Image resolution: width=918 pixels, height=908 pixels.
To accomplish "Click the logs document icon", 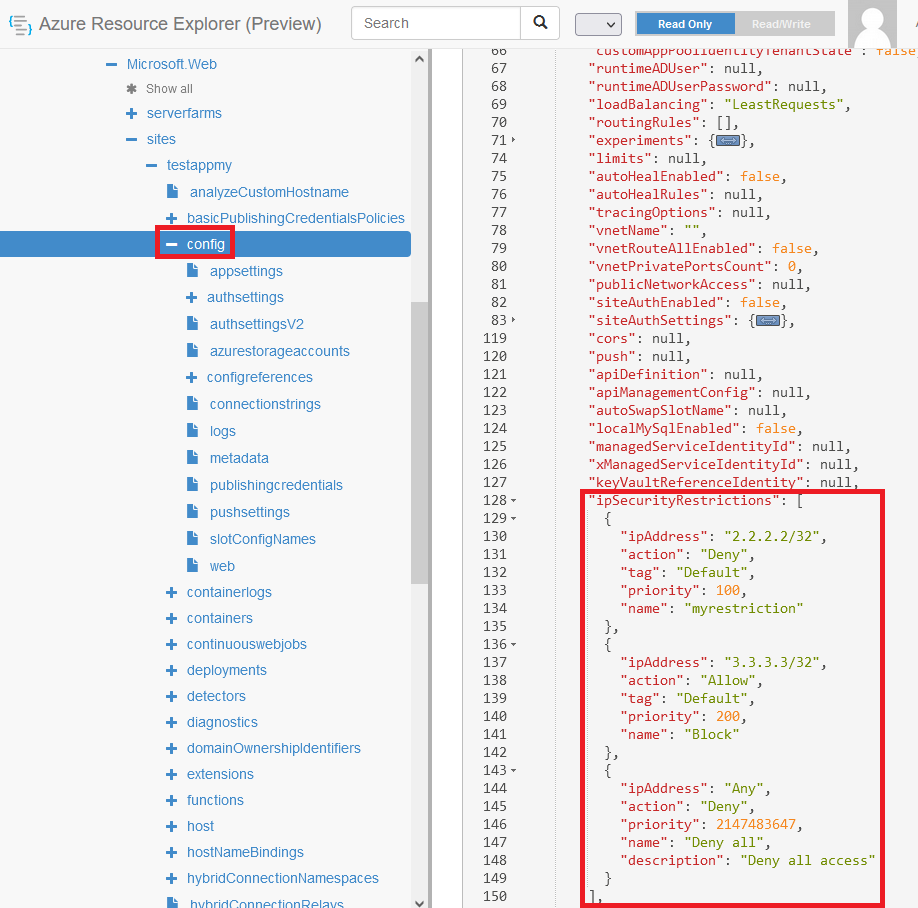I will point(193,430).
